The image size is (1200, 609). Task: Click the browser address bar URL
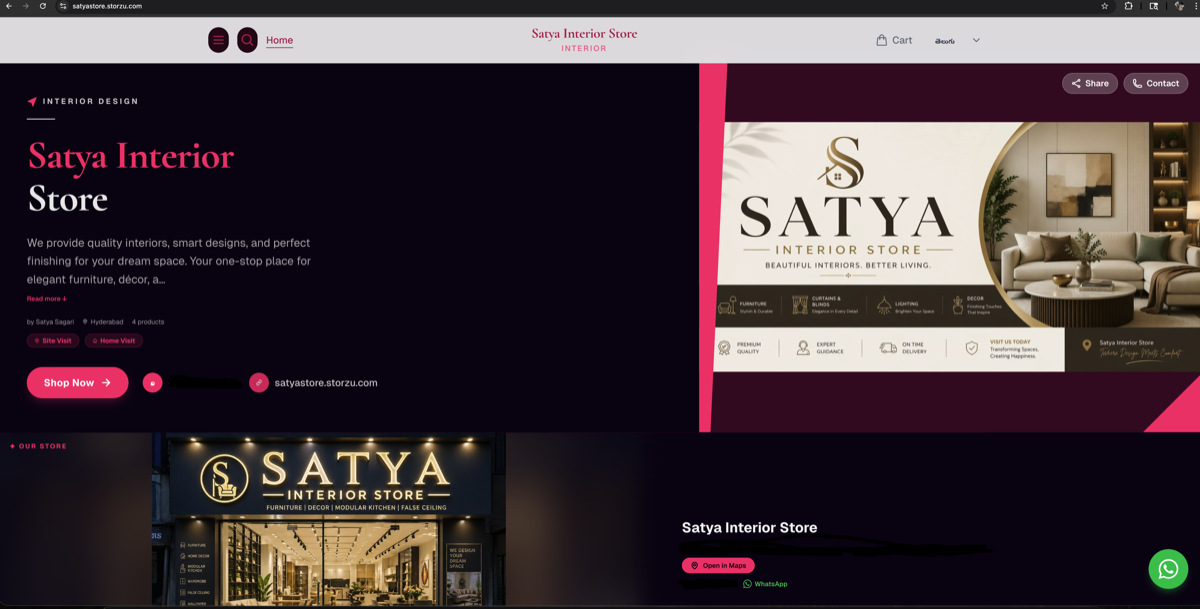[107, 6]
